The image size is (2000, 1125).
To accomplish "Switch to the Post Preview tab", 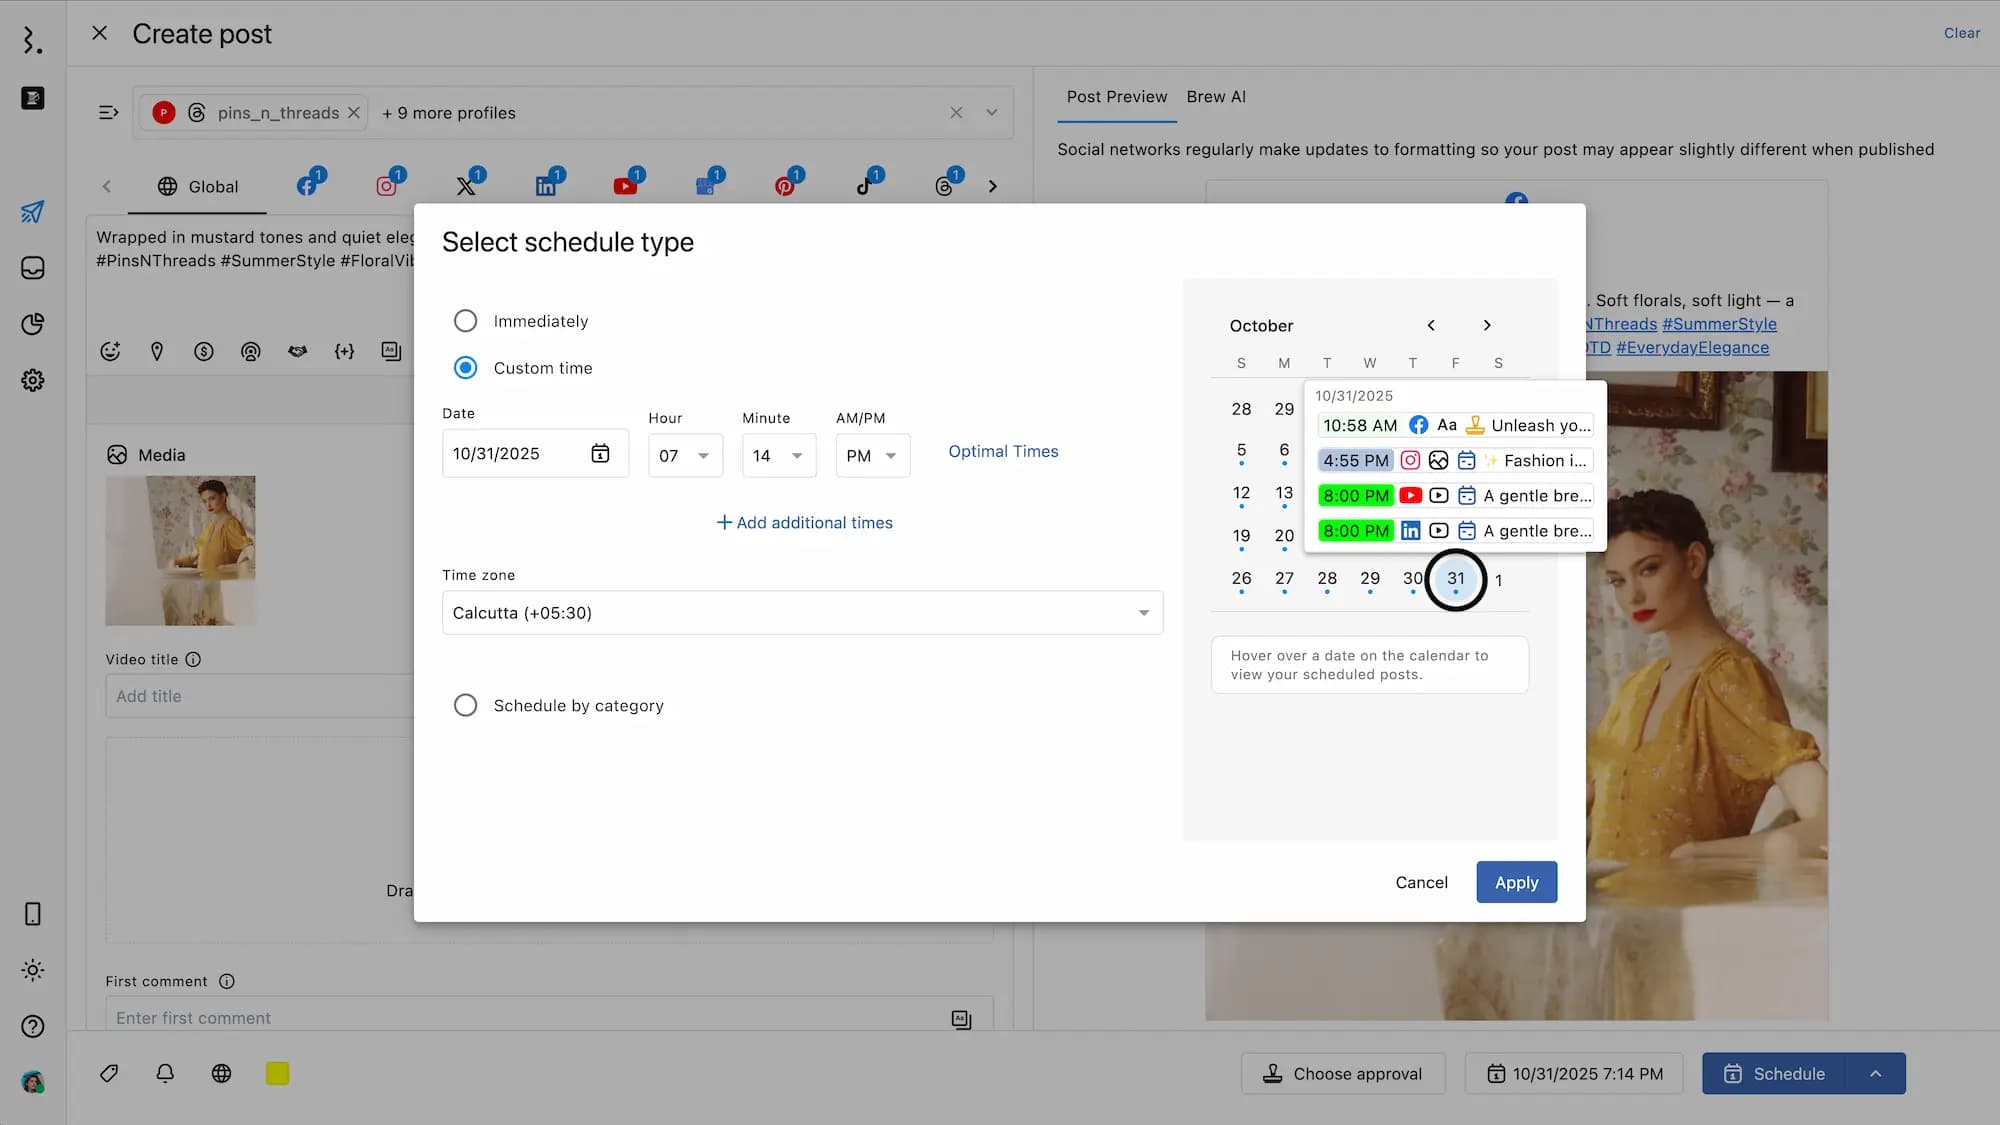I will pyautogui.click(x=1116, y=97).
